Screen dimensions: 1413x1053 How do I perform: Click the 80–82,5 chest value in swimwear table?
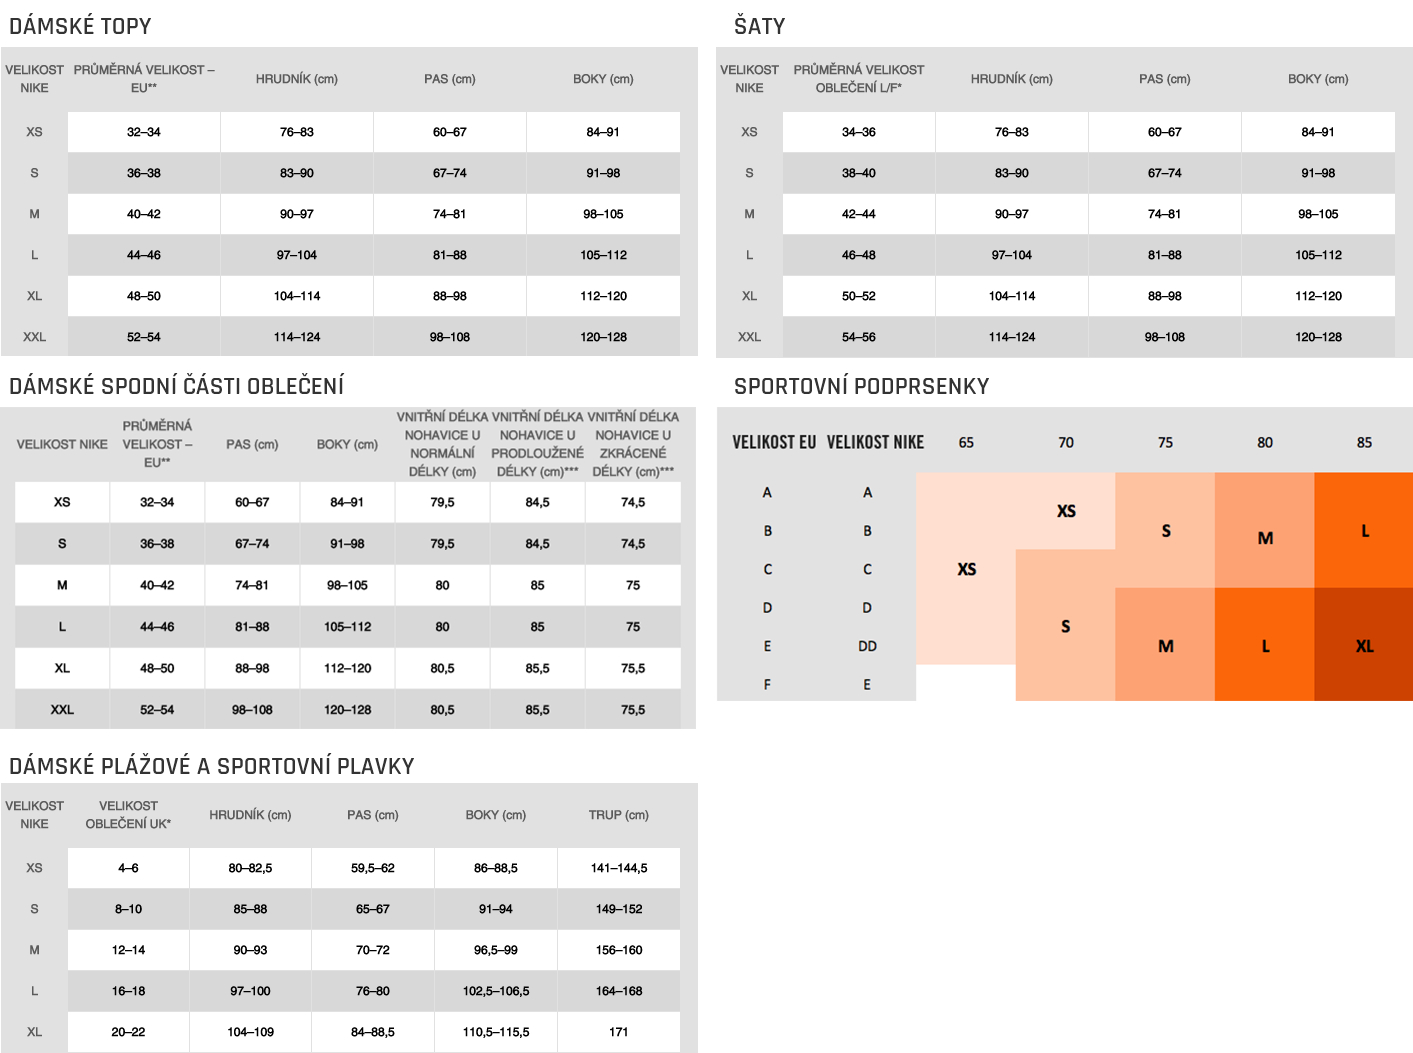tap(250, 868)
